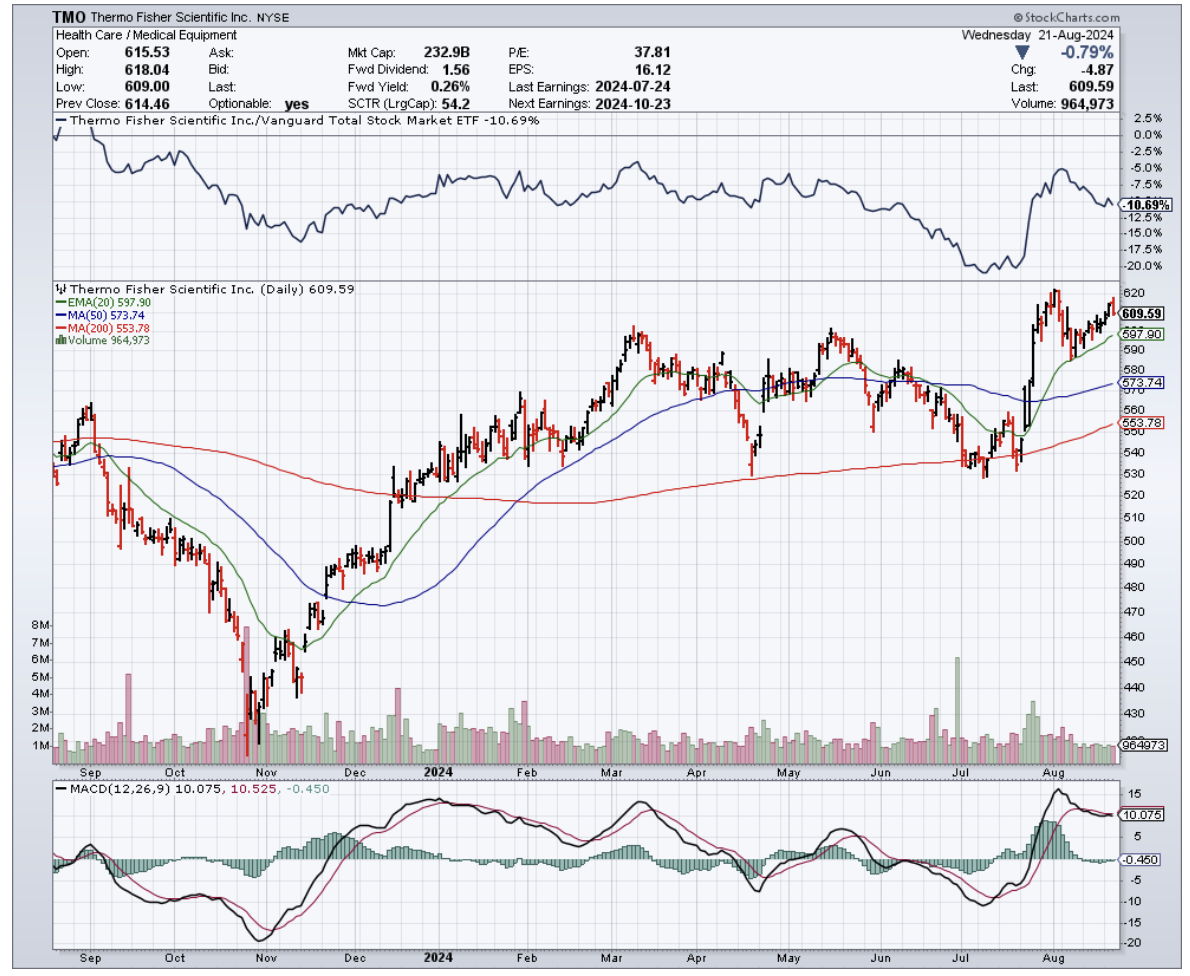Viewport: 1190px width, 976px height.
Task: Click the 2024 year marker on the price chart axis
Action: pyautogui.click(x=438, y=771)
